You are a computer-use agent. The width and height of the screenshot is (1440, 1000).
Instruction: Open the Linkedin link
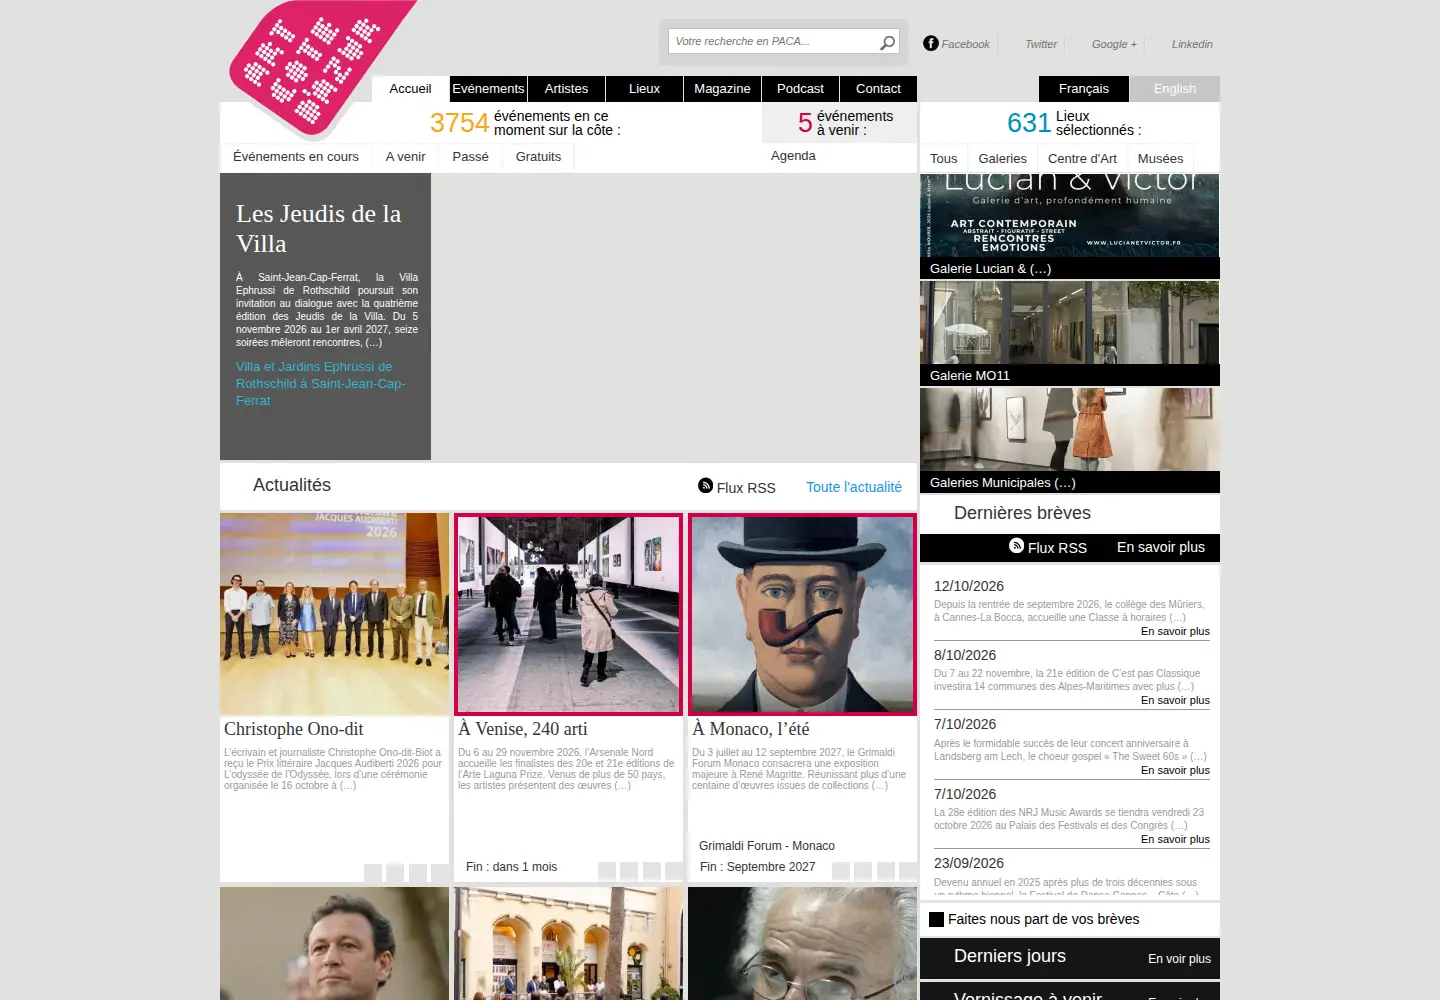click(1192, 44)
